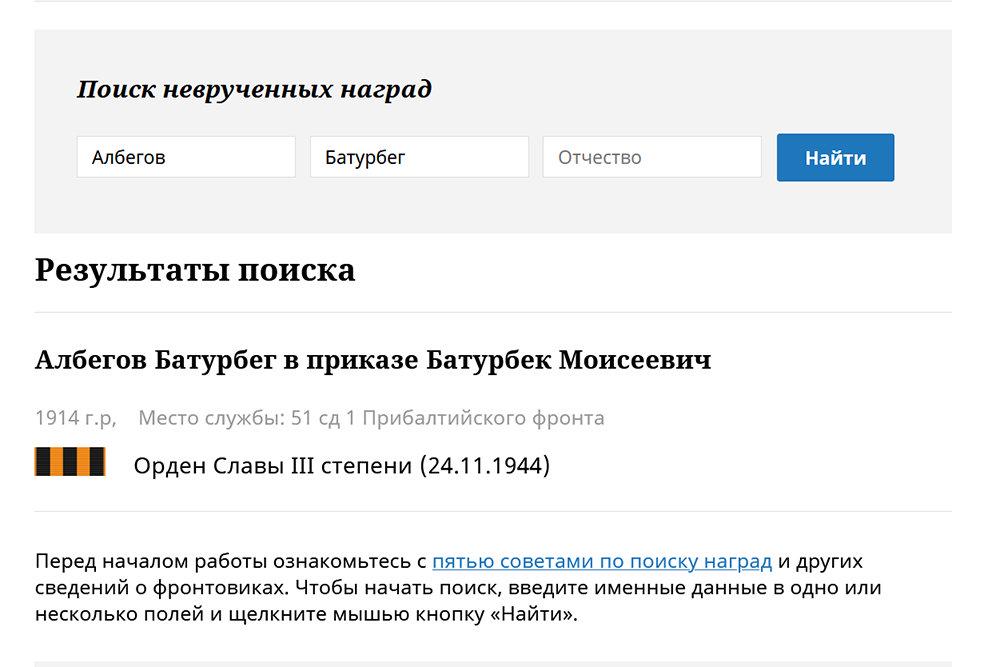This screenshot has height=667, width=1000.
Task: Click the award date 24.11.1944
Action: pos(485,466)
